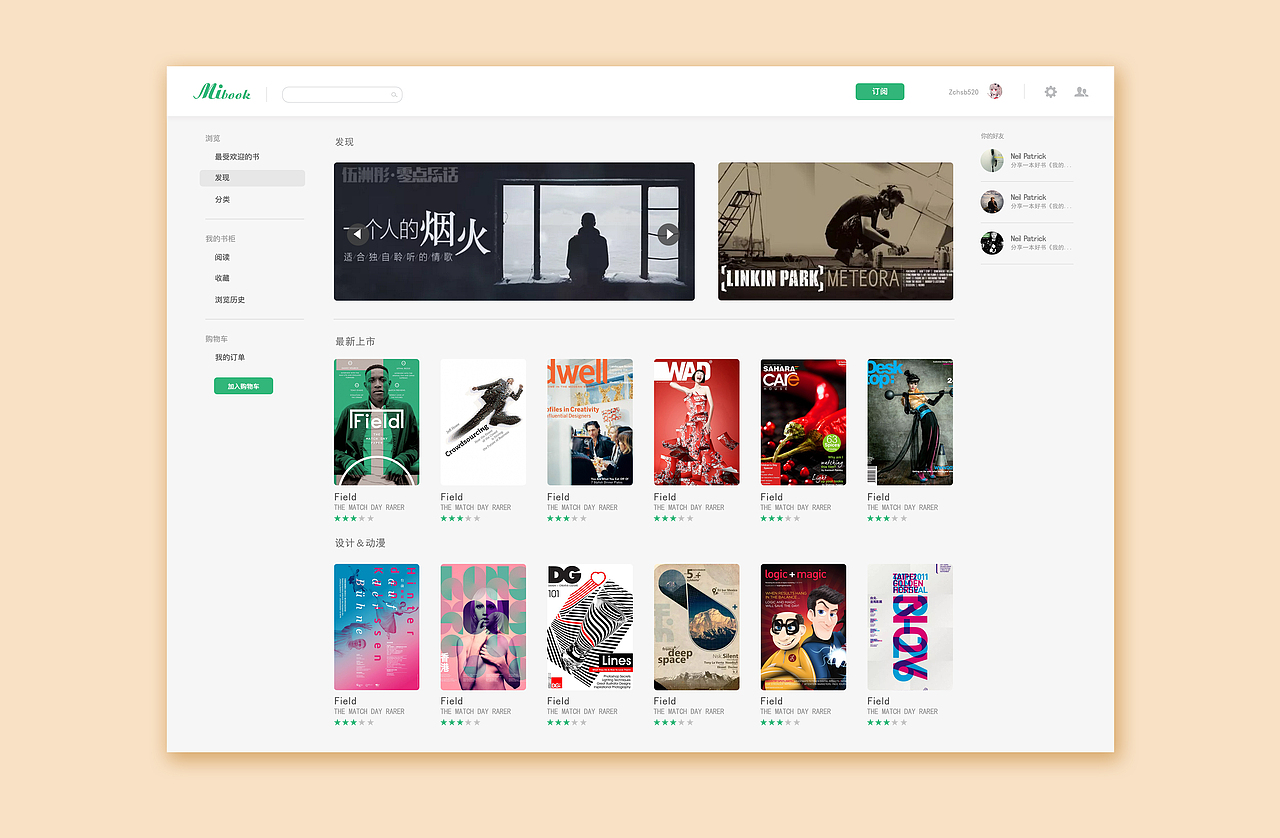
Task: Open the pink-and-teal portrait poster cover
Action: pyautogui.click(x=483, y=627)
